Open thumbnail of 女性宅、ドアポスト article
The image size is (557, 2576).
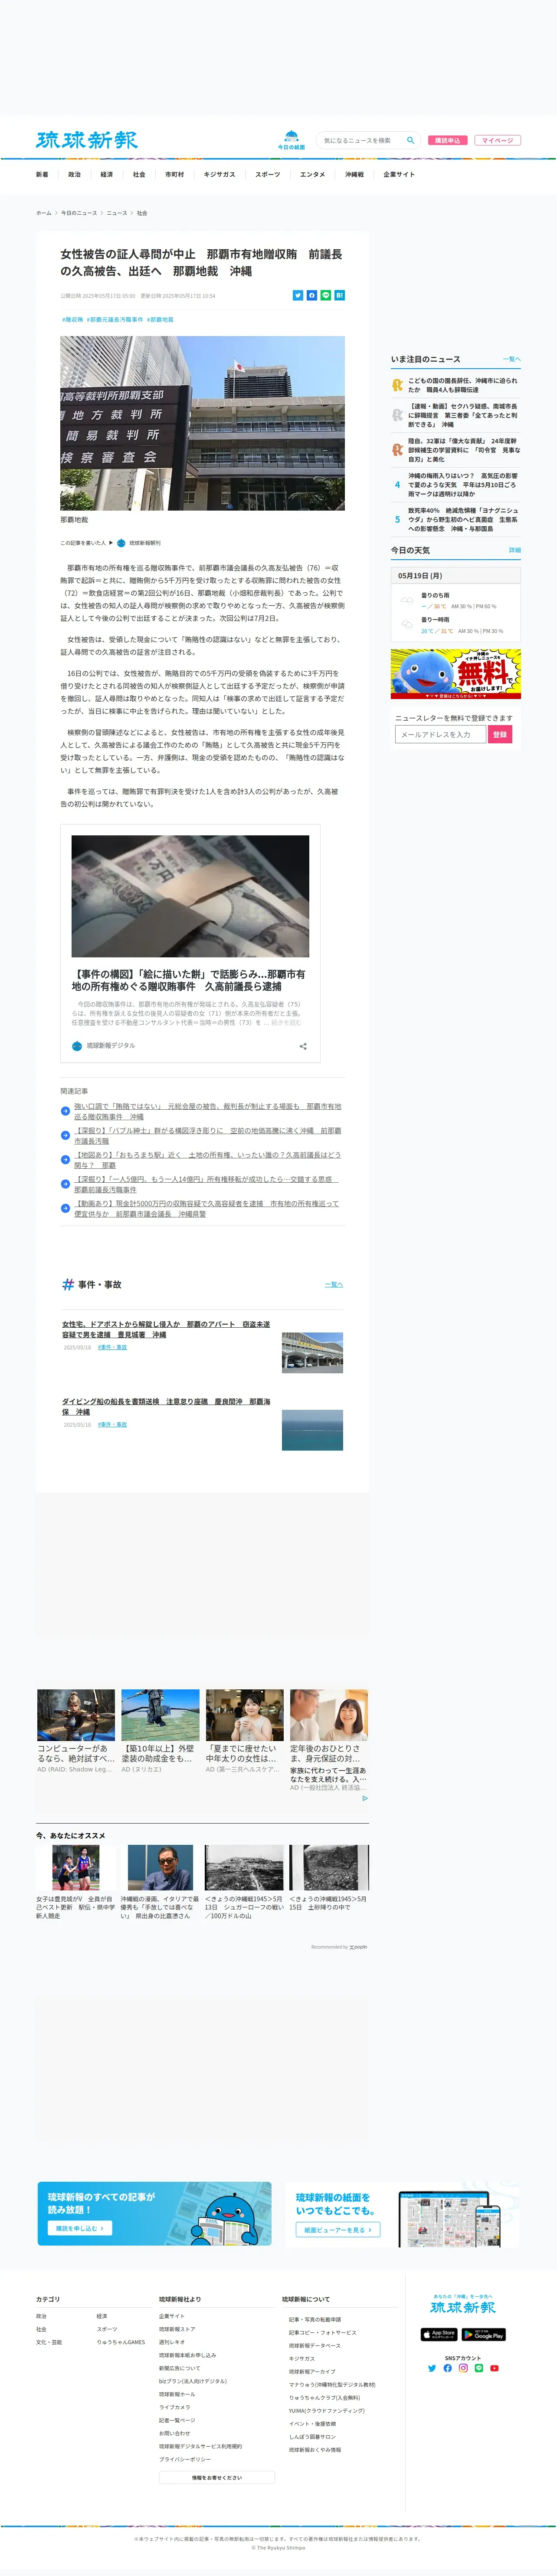coord(312,1352)
